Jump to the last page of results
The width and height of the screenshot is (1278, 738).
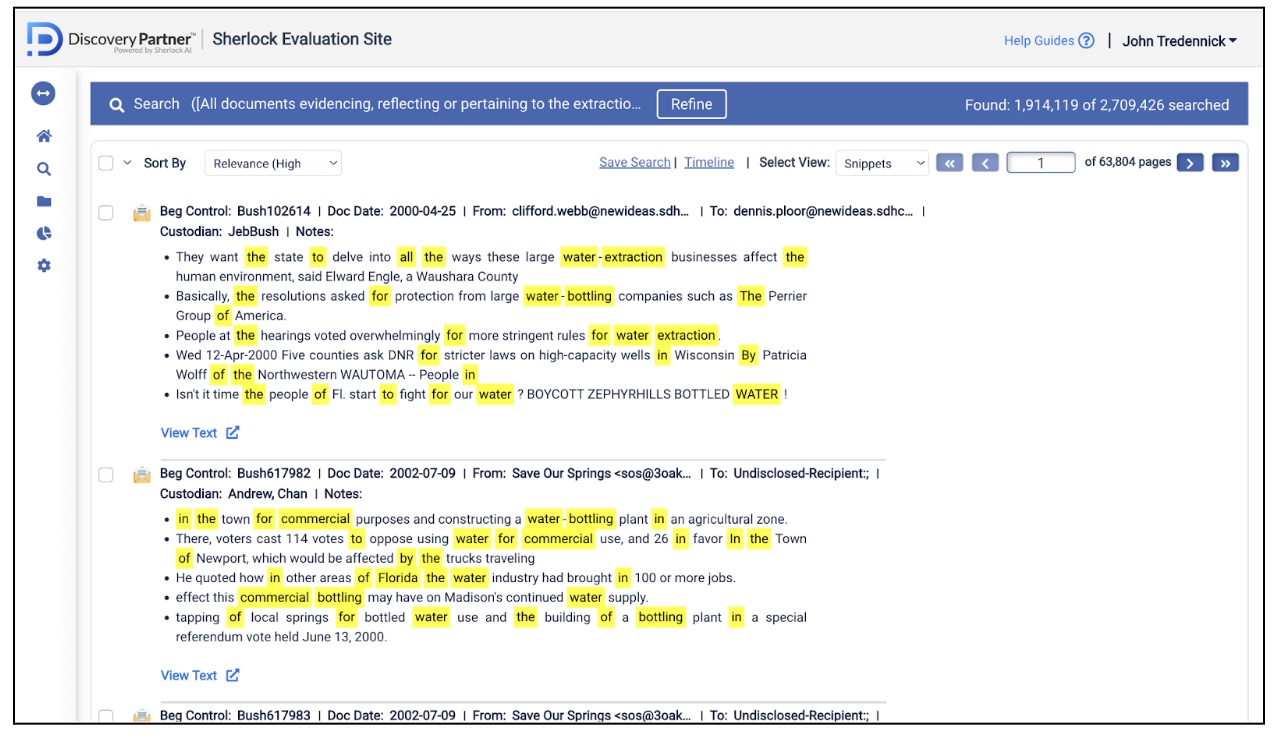point(1225,163)
